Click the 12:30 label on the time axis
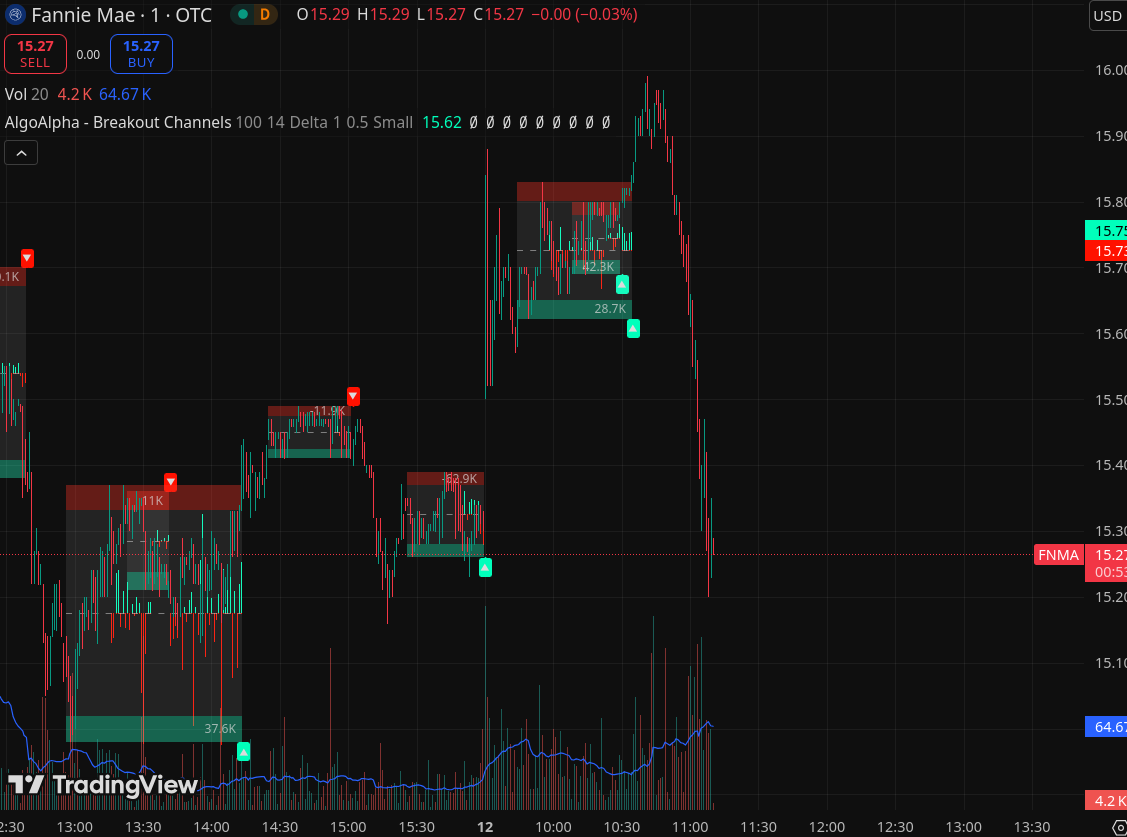Screen dimensions: 1127x837 [895, 827]
